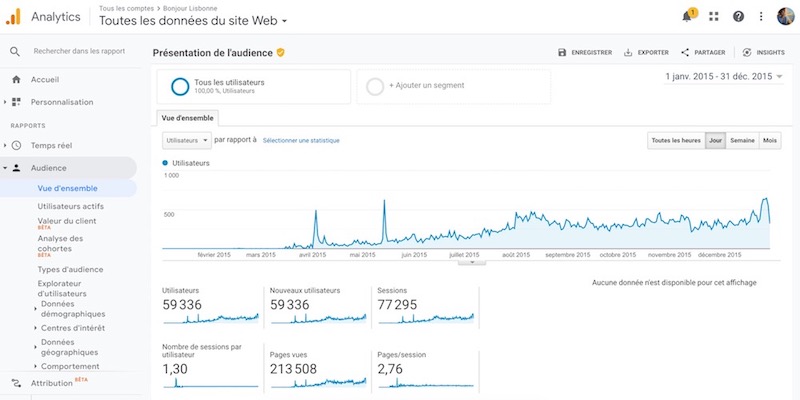The height and width of the screenshot is (400, 800).
Task: Open the Insights panel icon
Action: tap(747, 53)
